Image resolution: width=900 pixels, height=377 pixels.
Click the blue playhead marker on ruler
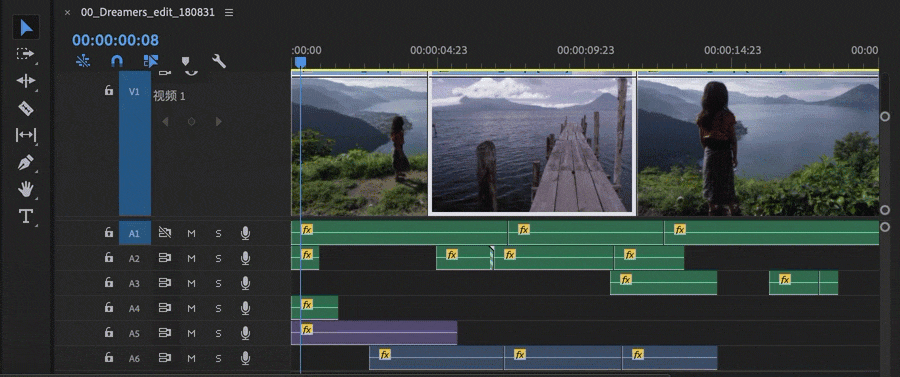(300, 62)
